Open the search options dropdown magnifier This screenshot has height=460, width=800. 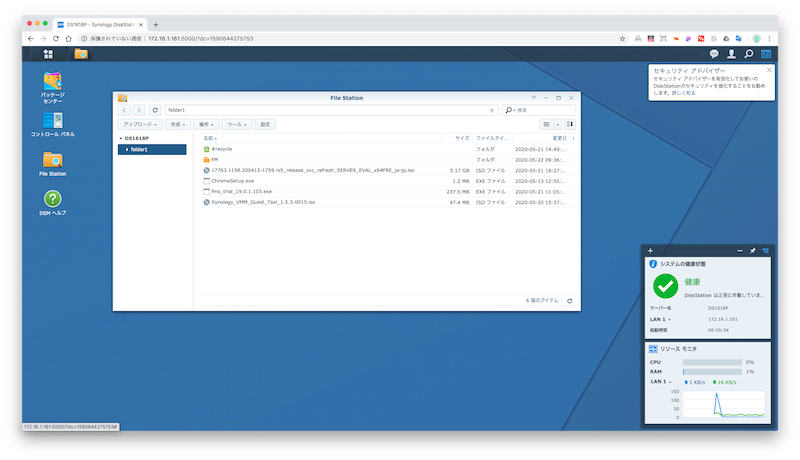click(510, 110)
